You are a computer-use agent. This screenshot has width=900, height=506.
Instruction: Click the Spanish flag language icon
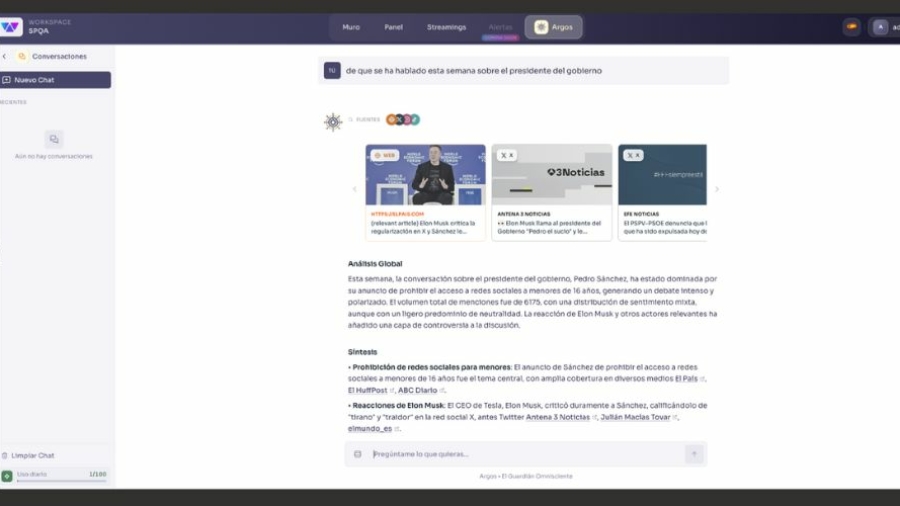[x=851, y=27]
